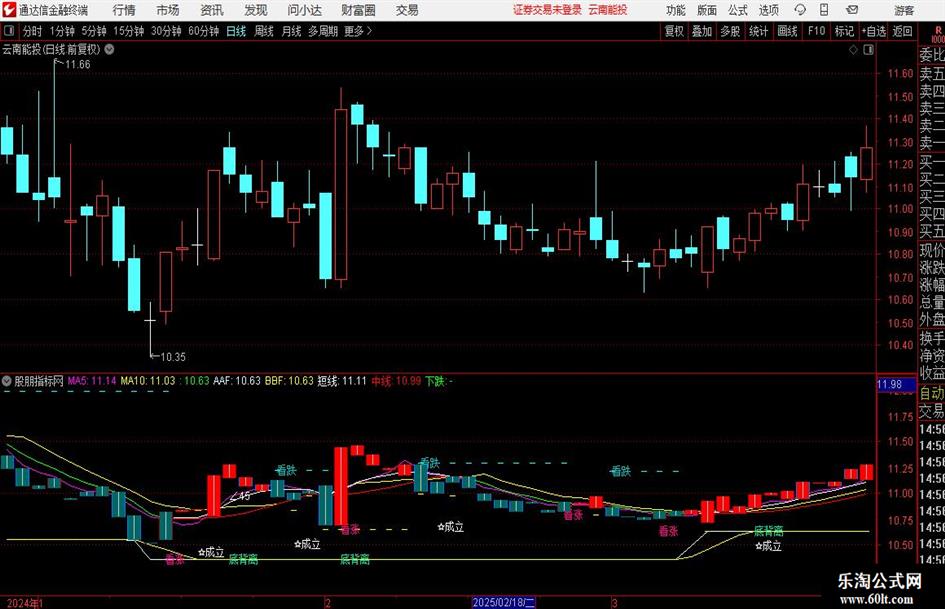Click the 2025/02/18/二 date marker on time axis
Viewport: 945px width, 609px height.
tap(503, 602)
